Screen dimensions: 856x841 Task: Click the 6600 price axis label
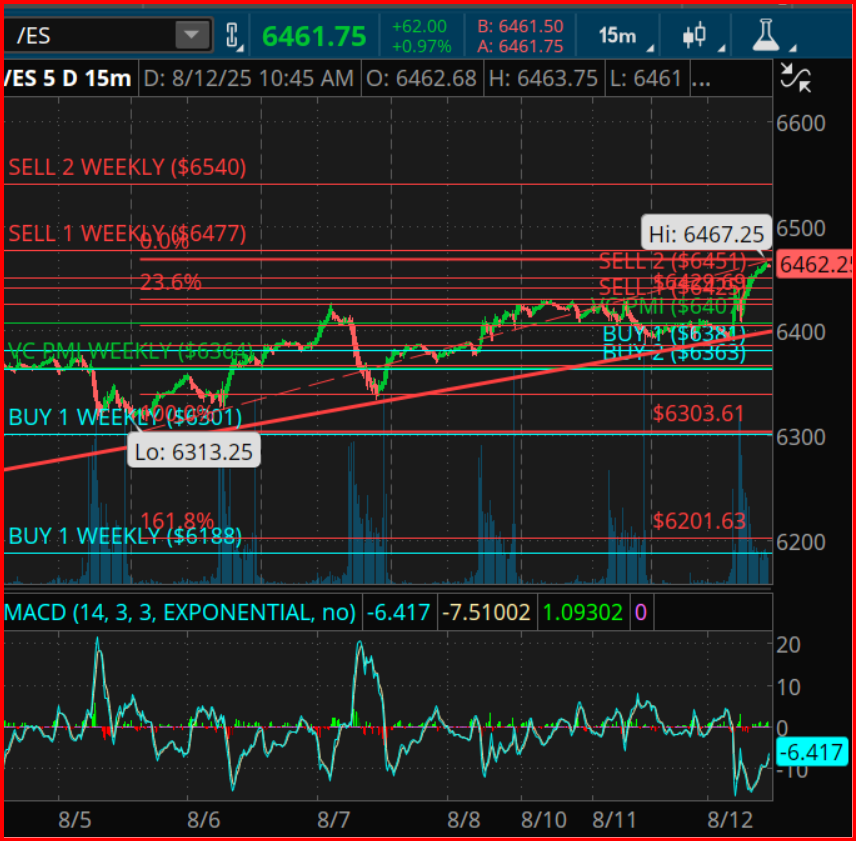click(800, 123)
